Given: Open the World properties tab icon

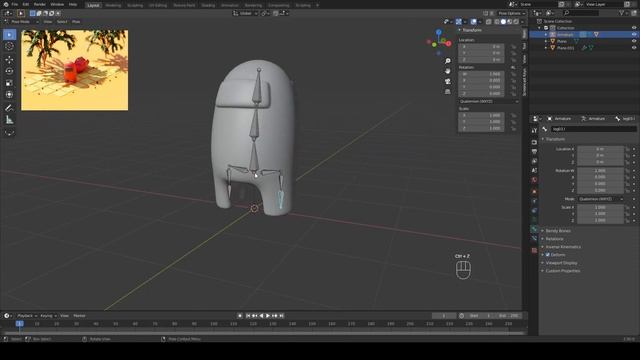Looking at the screenshot, I should (x=534, y=180).
